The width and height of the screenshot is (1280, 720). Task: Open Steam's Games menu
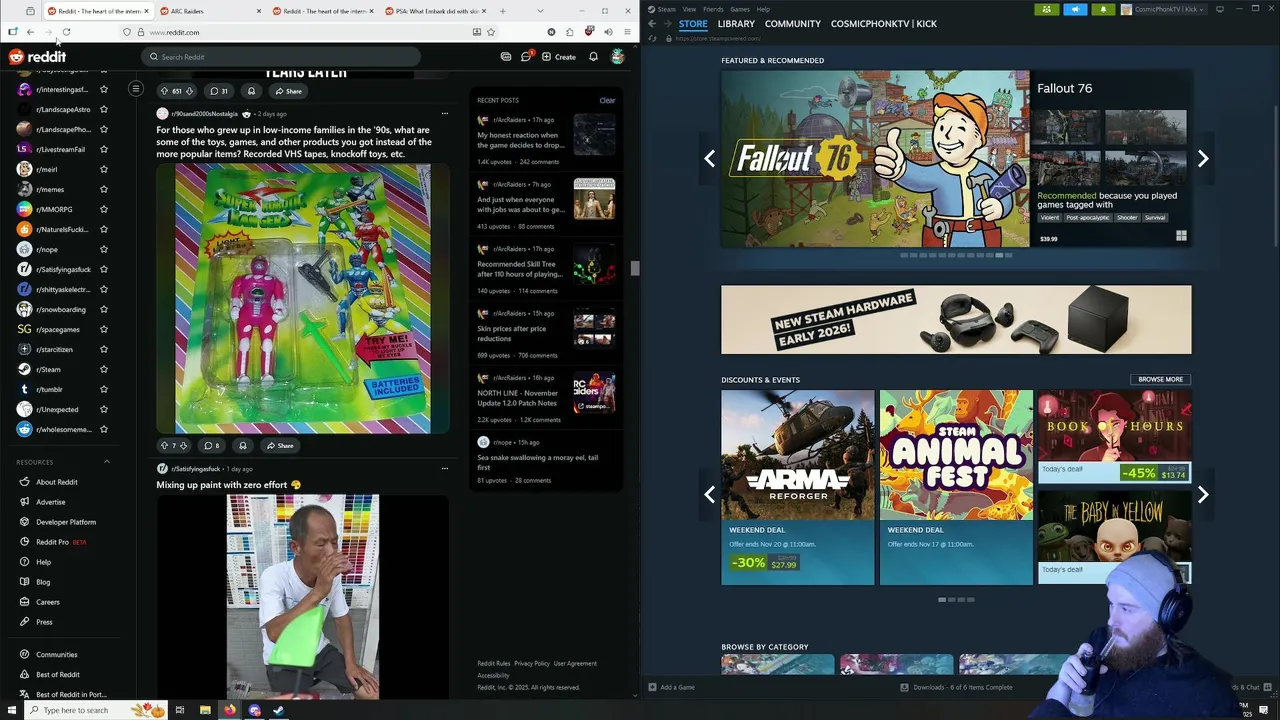click(x=740, y=9)
